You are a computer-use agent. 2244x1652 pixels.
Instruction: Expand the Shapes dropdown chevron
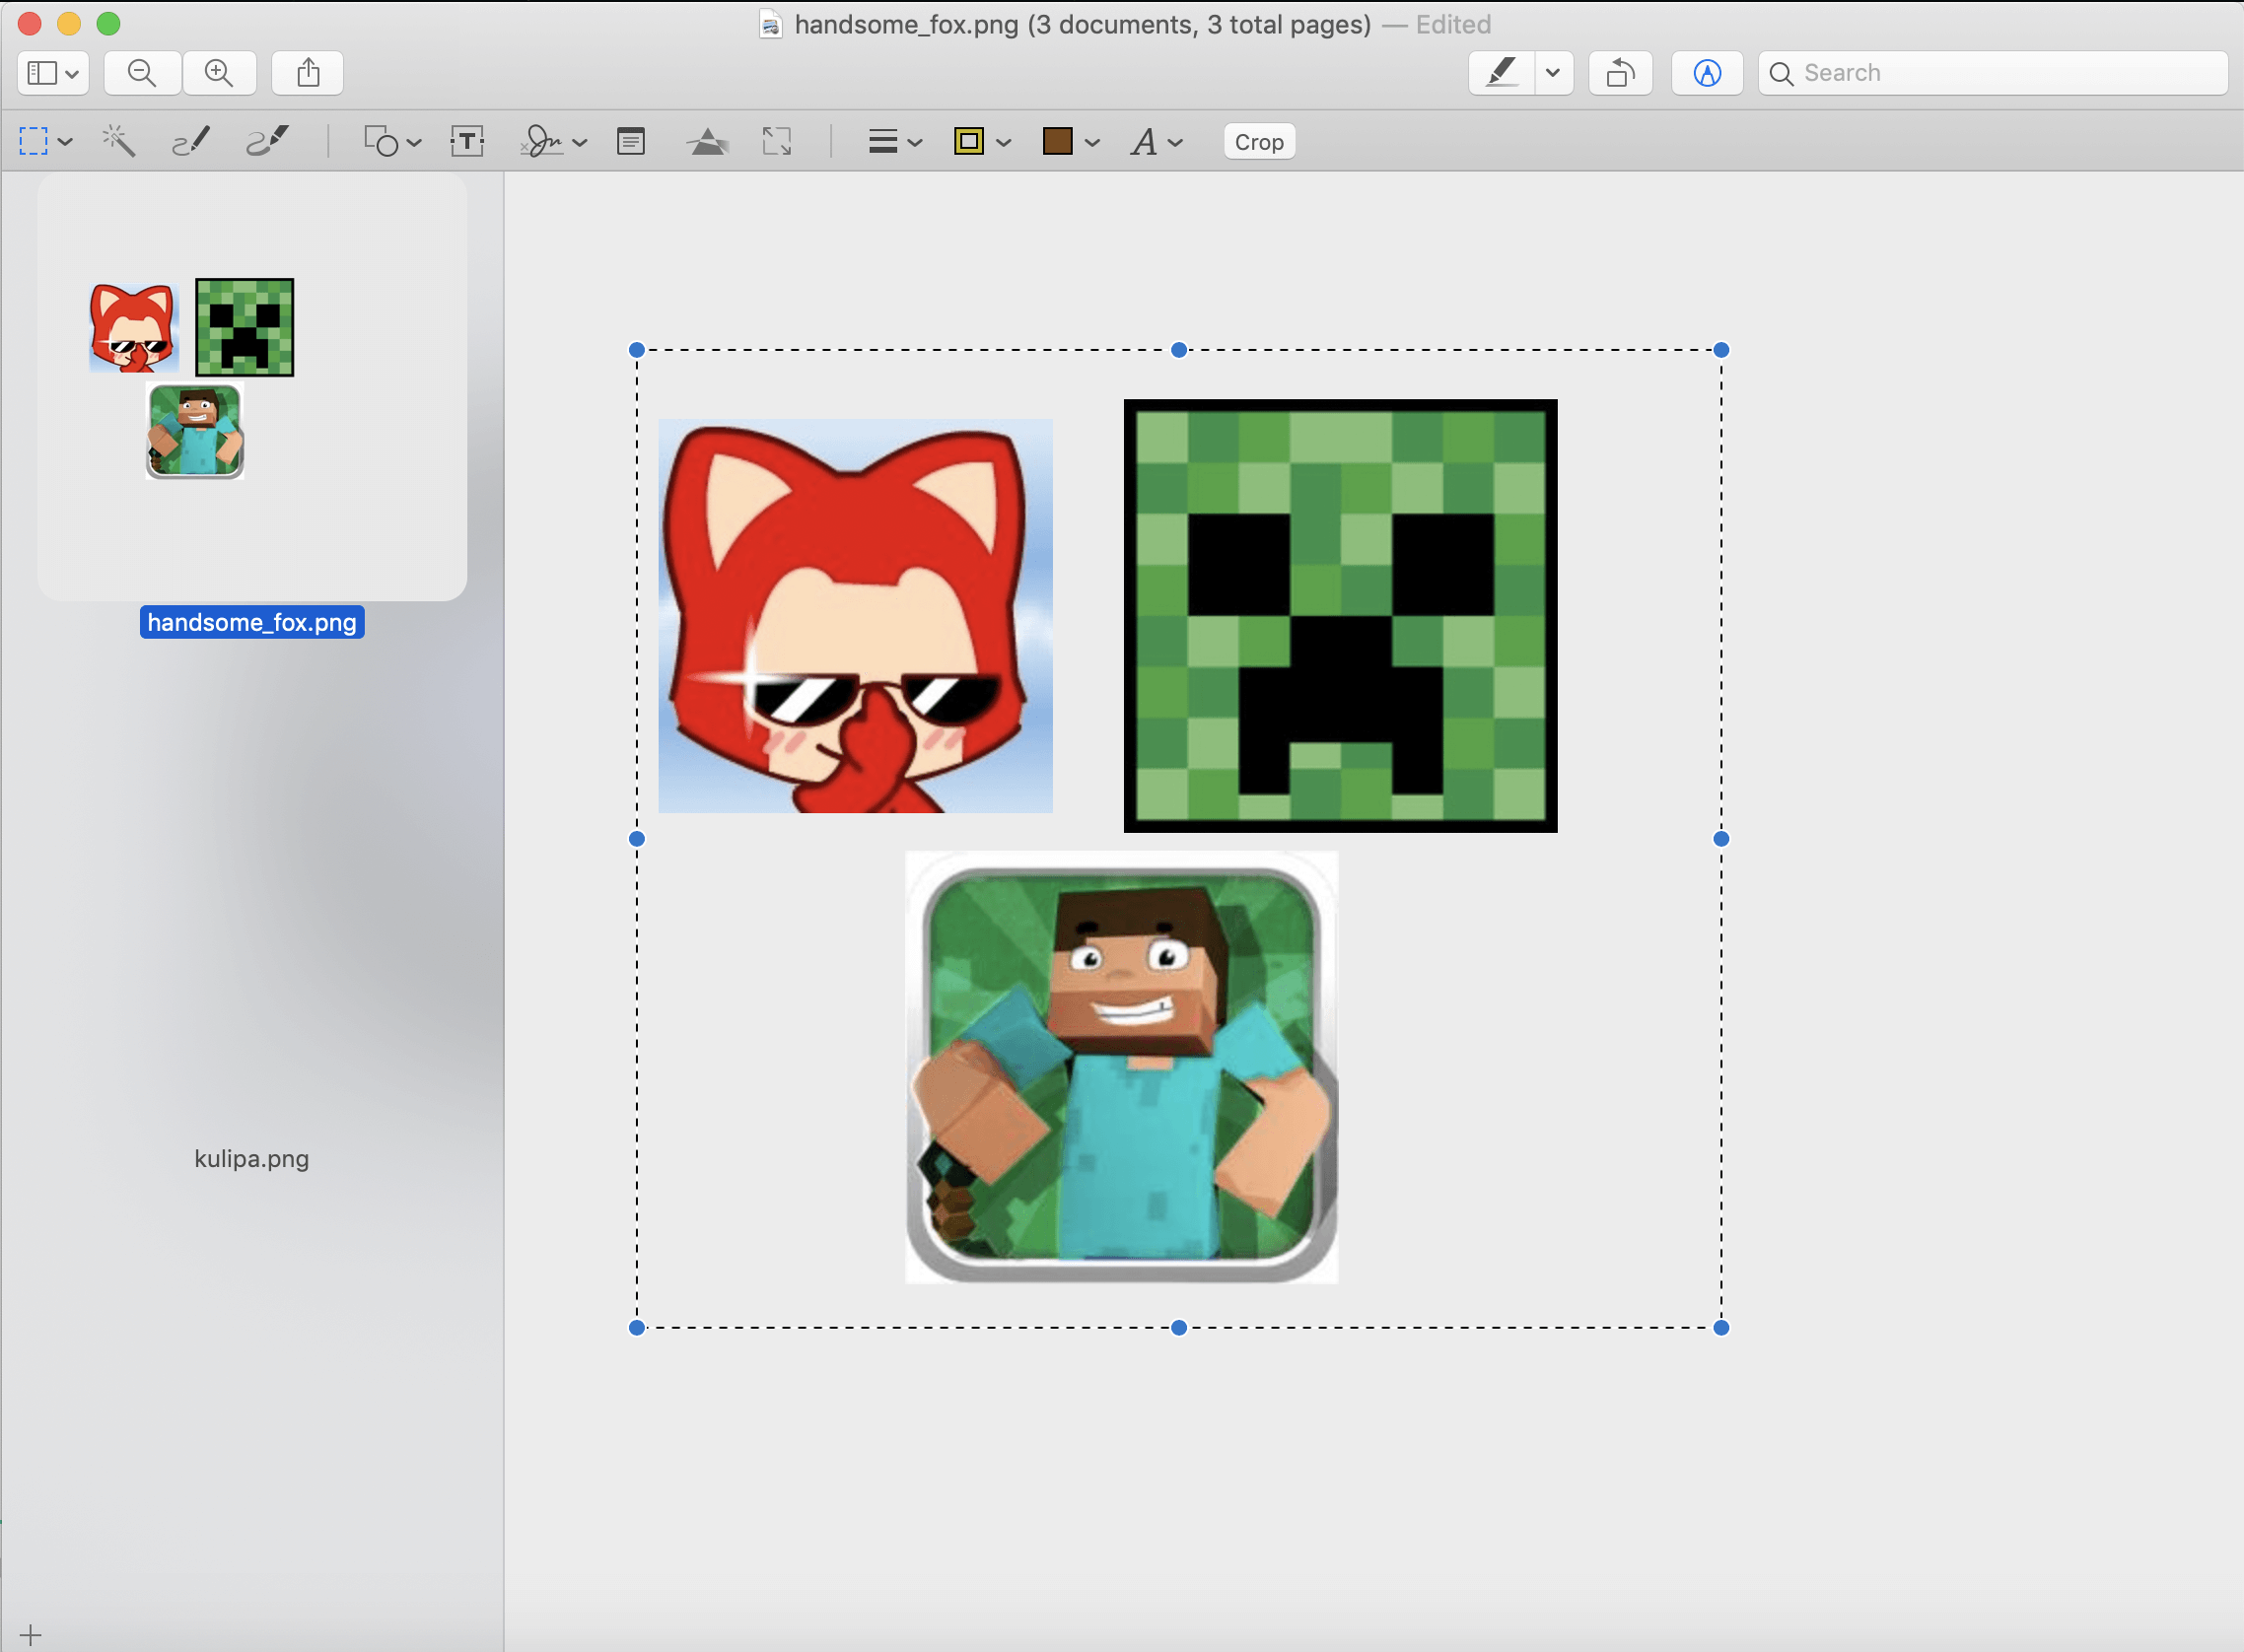414,142
